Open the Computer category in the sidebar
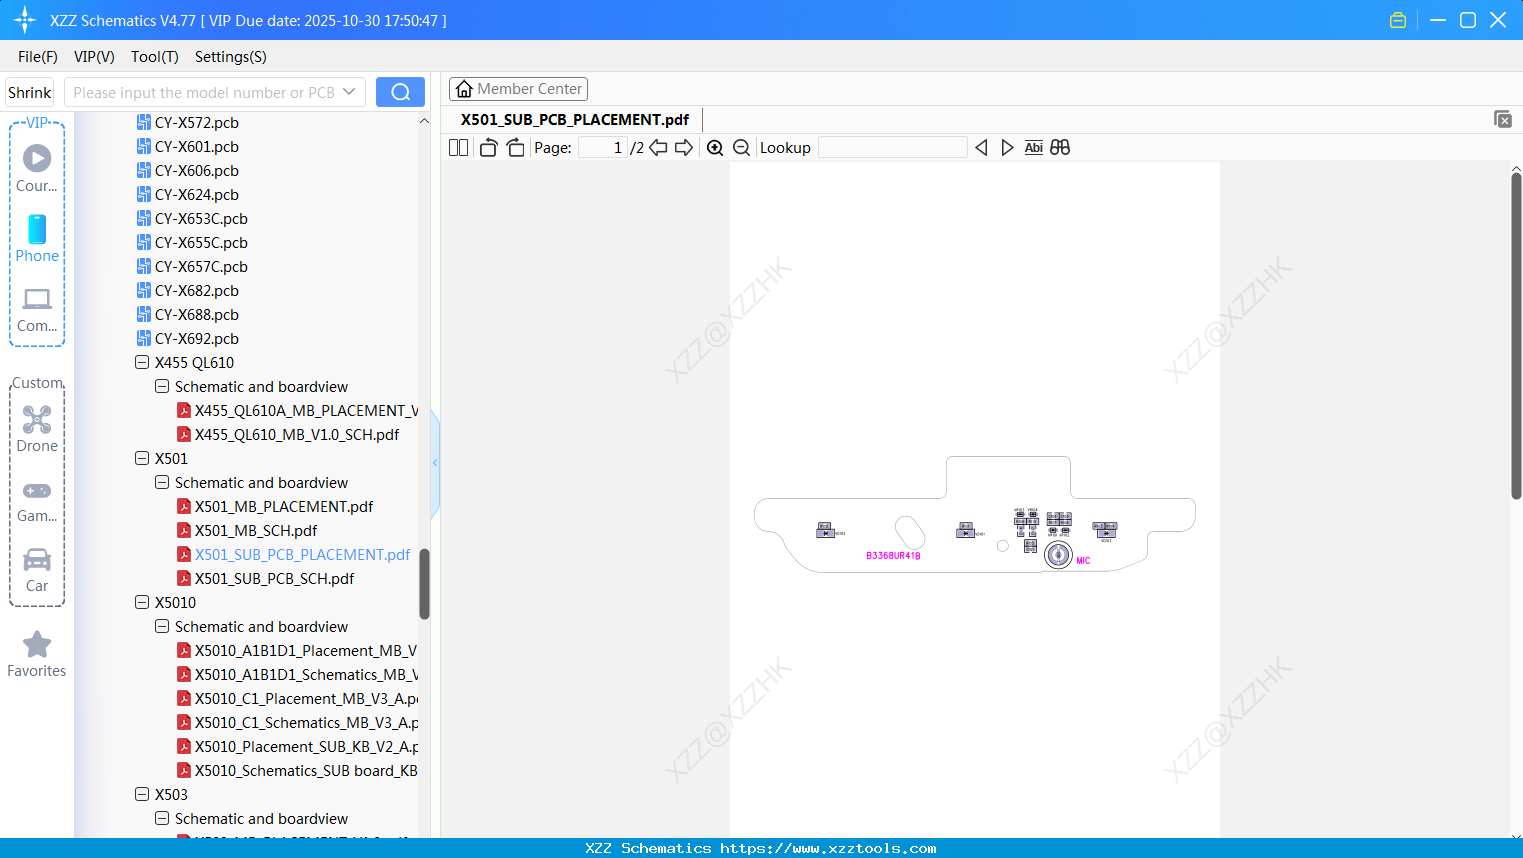Image resolution: width=1523 pixels, height=858 pixels. [x=37, y=309]
